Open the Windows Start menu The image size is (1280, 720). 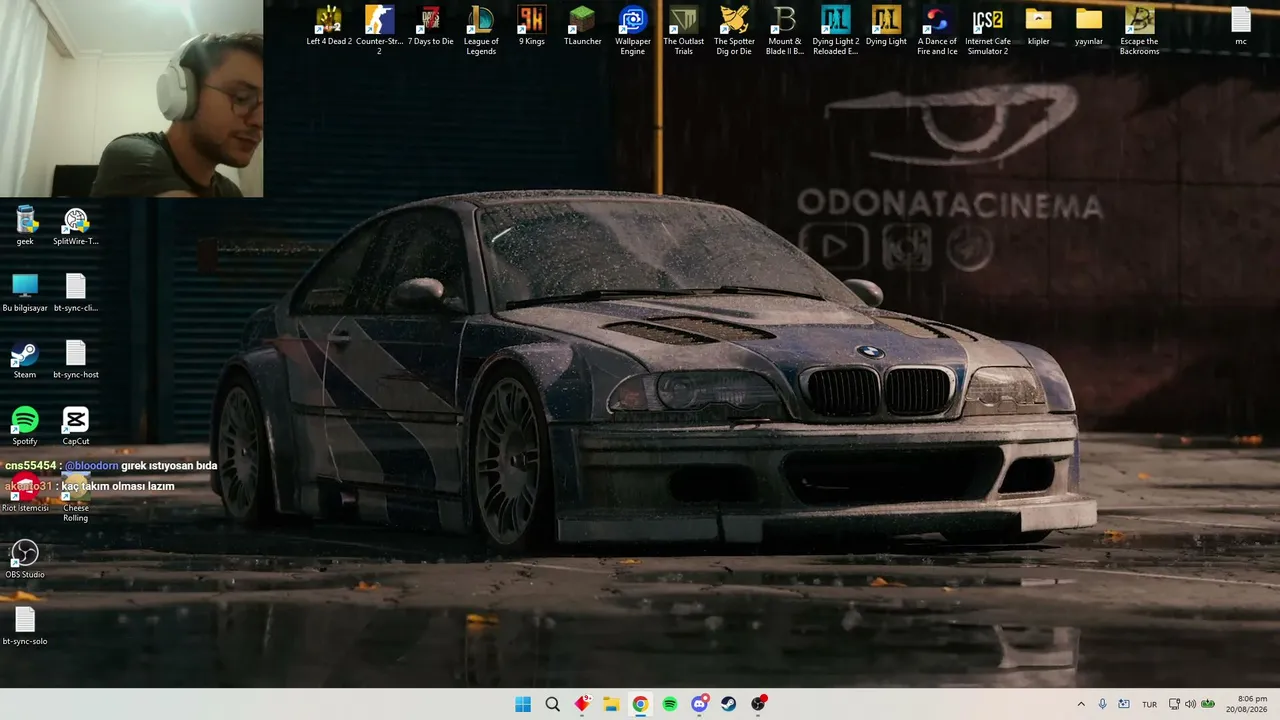(523, 704)
